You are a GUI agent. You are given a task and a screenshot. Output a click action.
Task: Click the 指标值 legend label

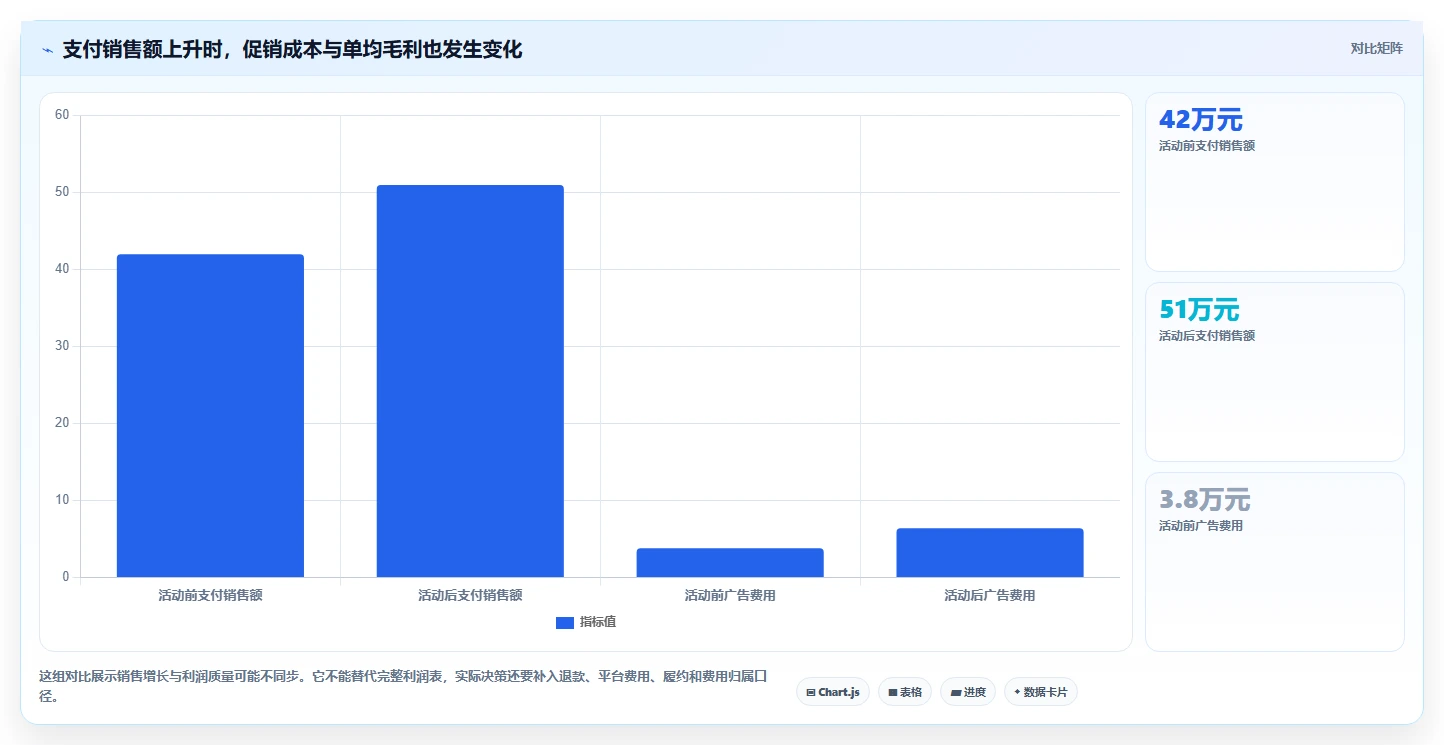click(x=598, y=622)
